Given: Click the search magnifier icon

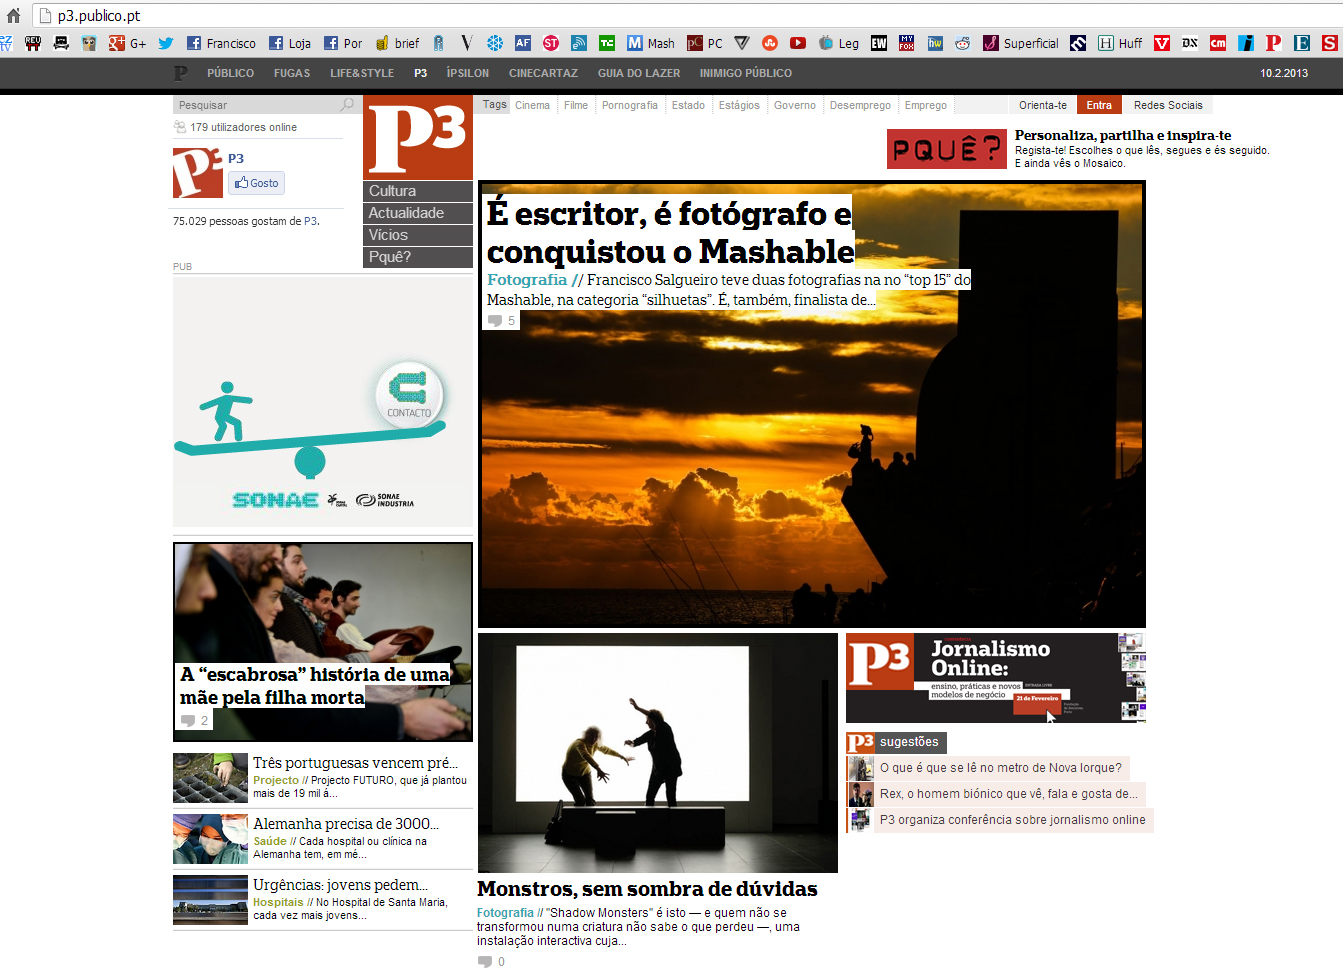Looking at the screenshot, I should click(x=347, y=105).
